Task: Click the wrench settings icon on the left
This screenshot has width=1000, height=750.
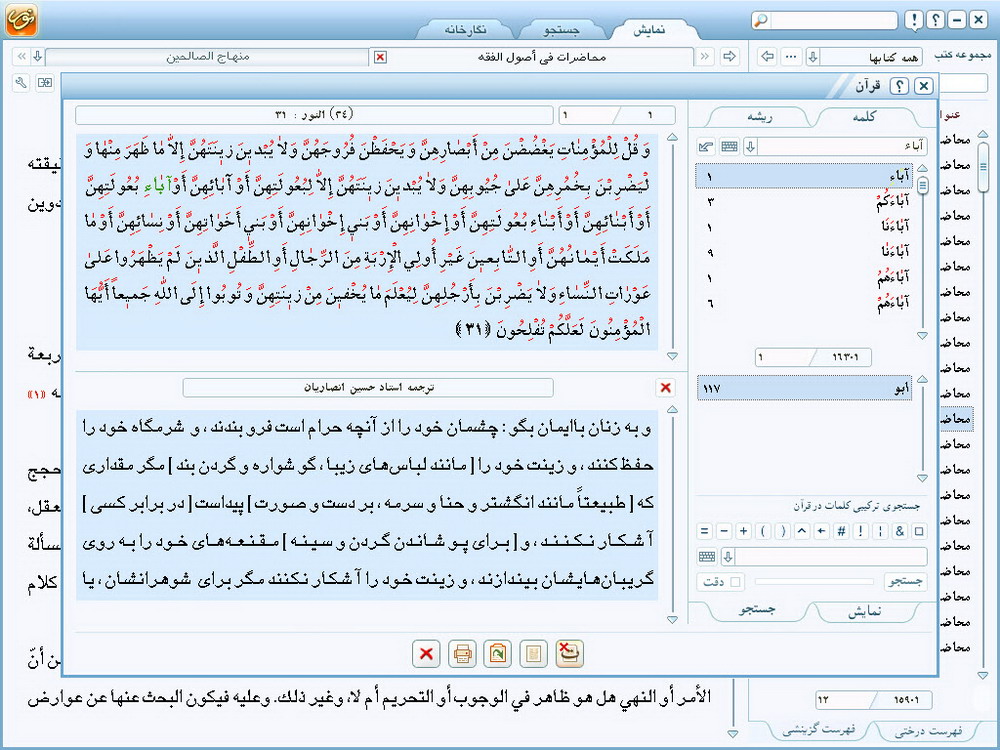Action: [x=21, y=82]
